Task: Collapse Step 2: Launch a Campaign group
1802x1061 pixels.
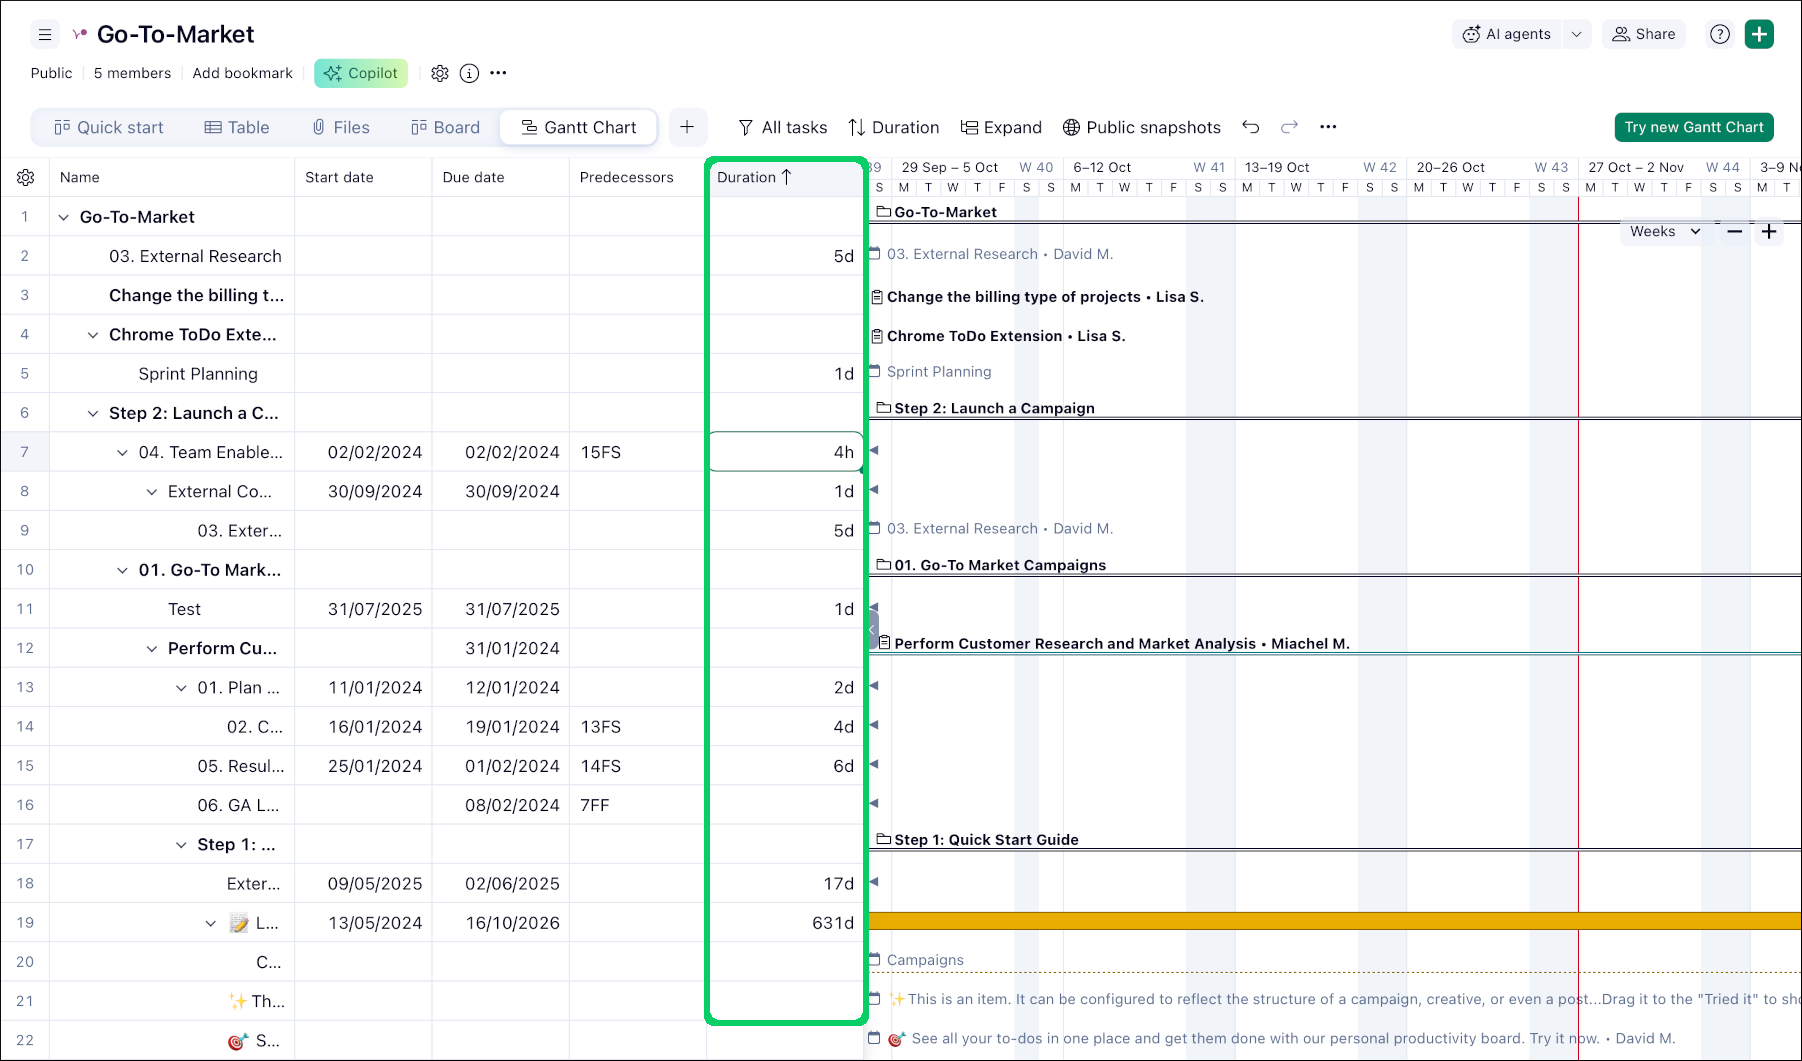Action: click(x=93, y=413)
